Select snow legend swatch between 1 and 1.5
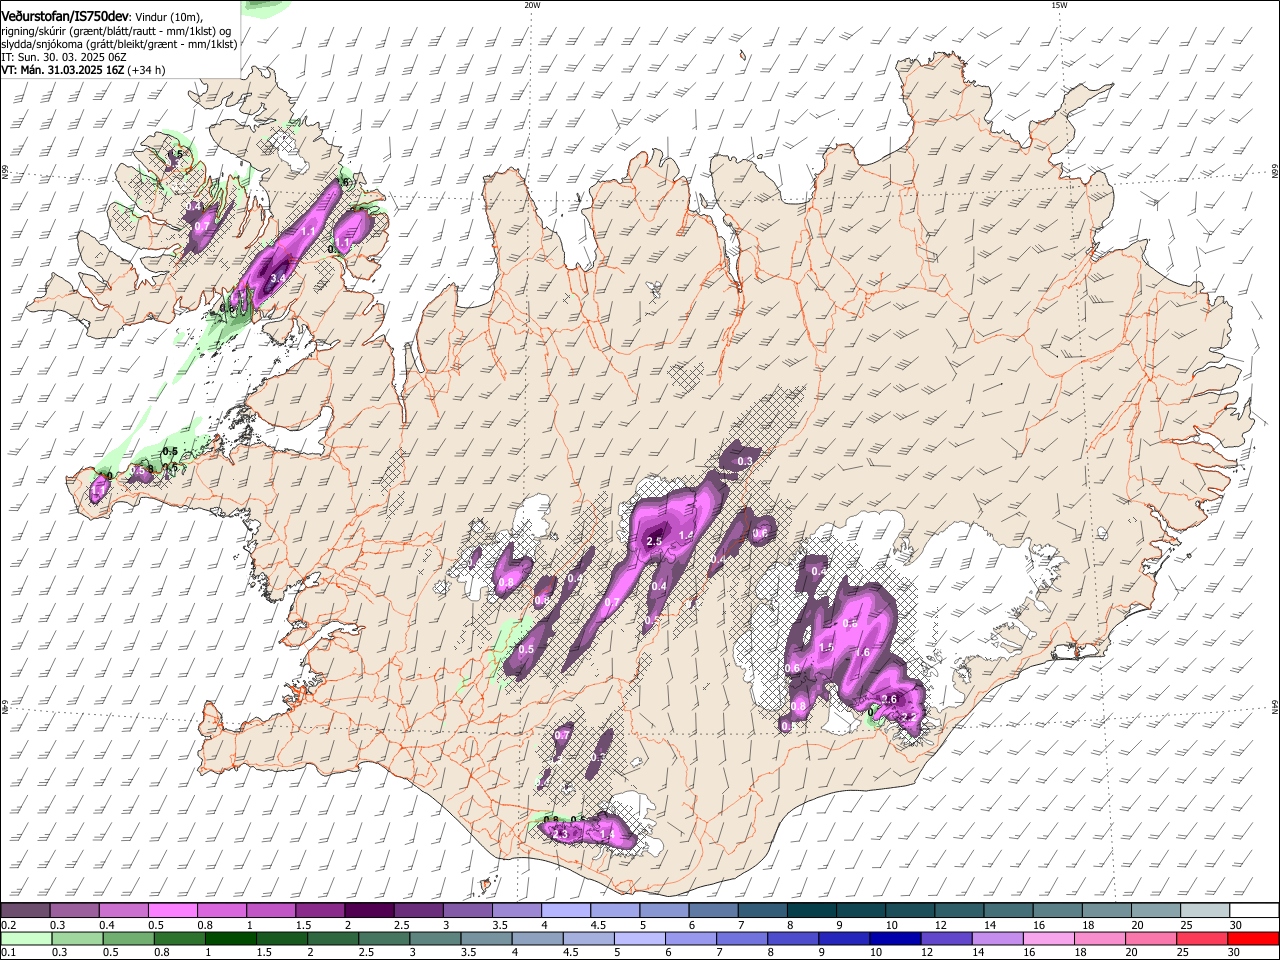This screenshot has width=1280, height=960. click(270, 911)
